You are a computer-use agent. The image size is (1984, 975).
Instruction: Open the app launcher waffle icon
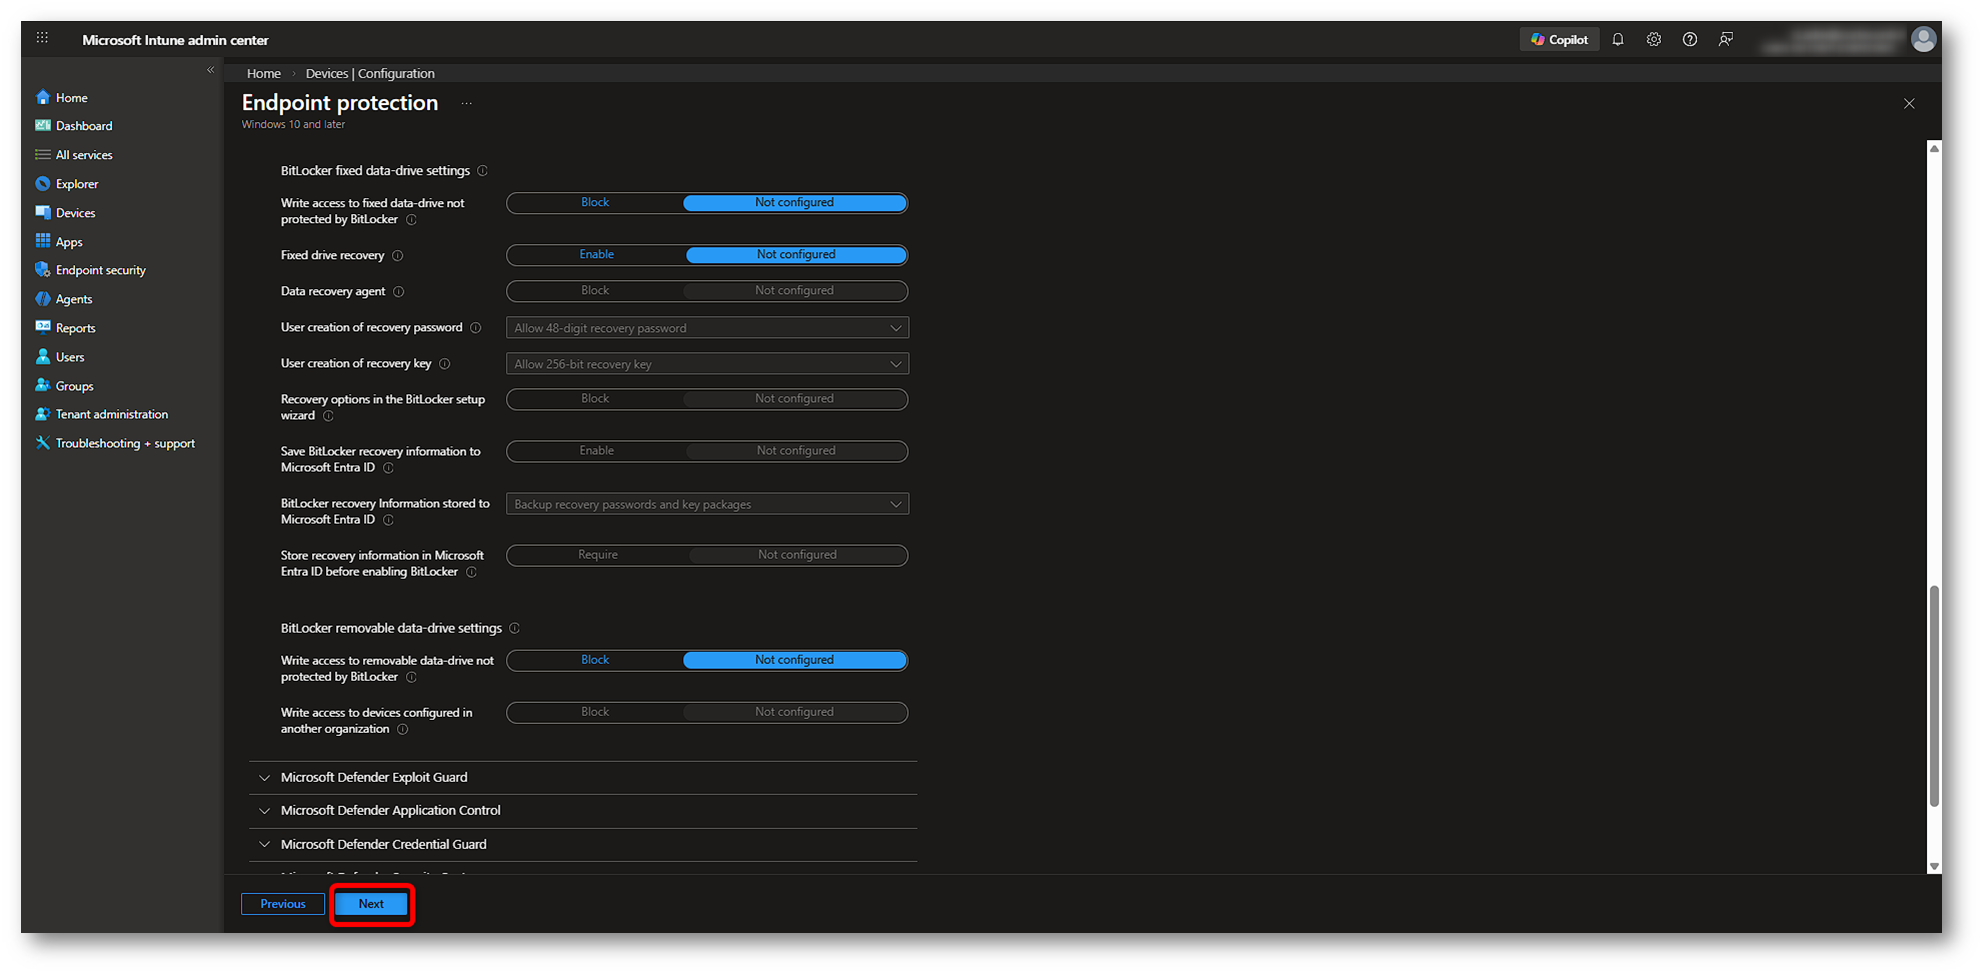(x=42, y=38)
